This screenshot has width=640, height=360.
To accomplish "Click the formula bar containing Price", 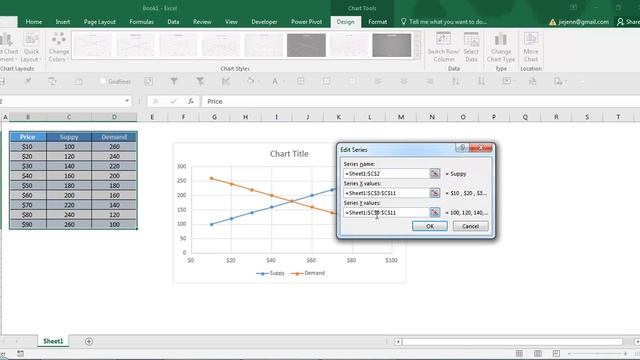I will pyautogui.click(x=421, y=101).
